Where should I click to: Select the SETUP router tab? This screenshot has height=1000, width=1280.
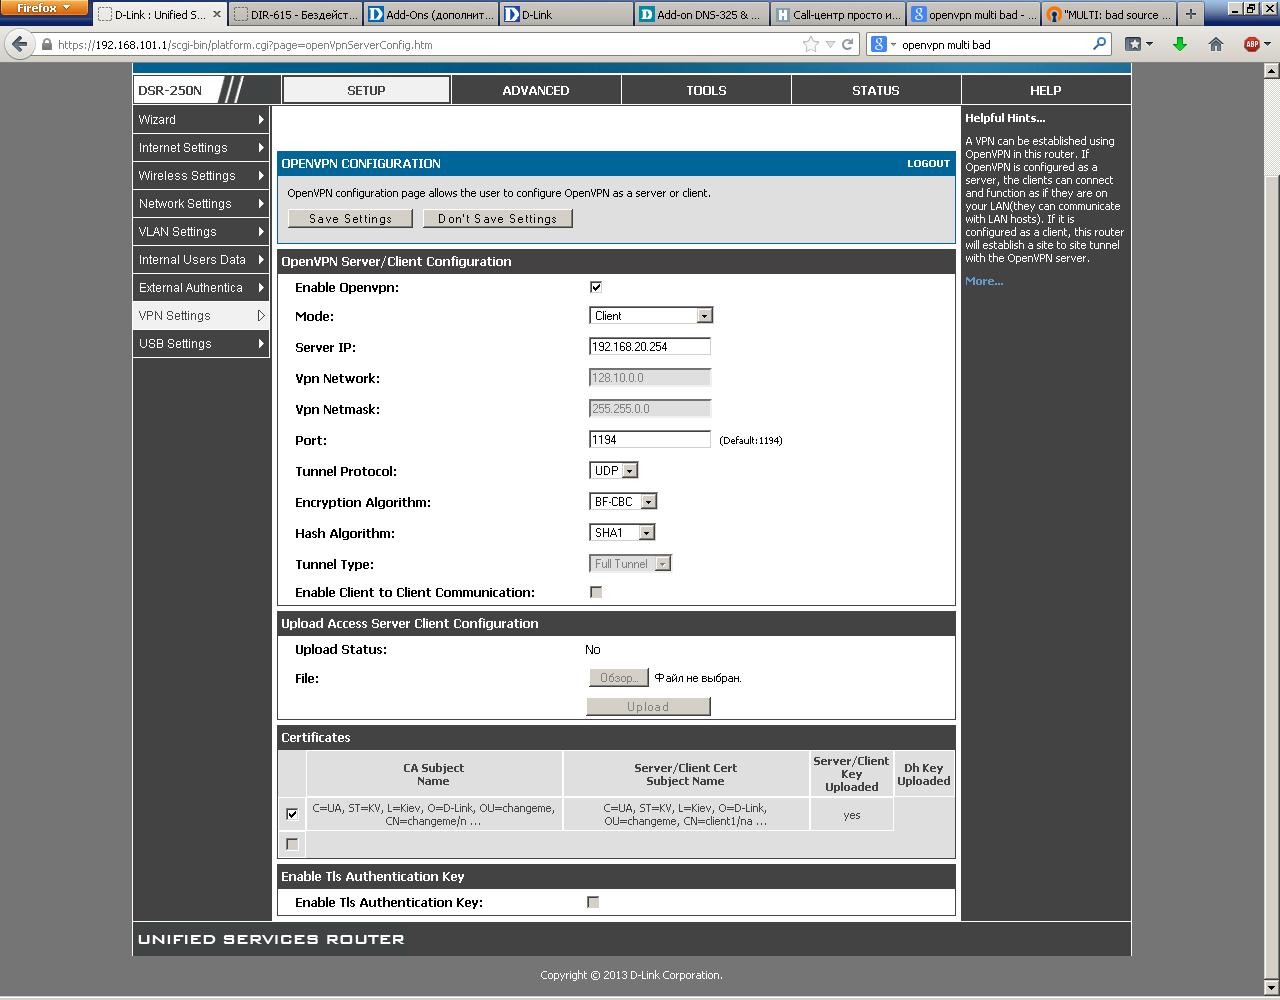pyautogui.click(x=366, y=90)
